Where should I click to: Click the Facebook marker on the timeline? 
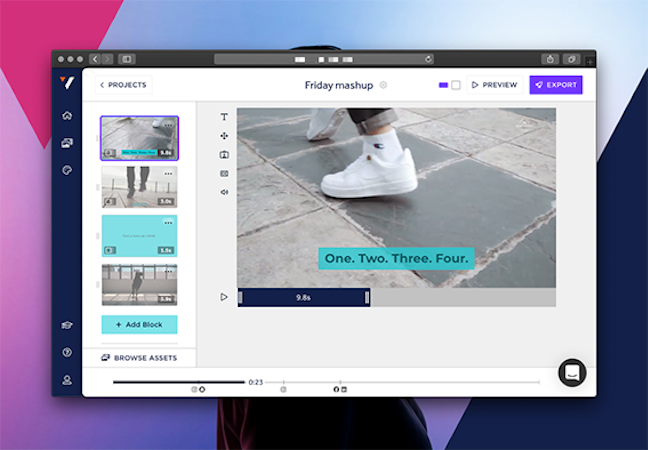click(x=336, y=389)
